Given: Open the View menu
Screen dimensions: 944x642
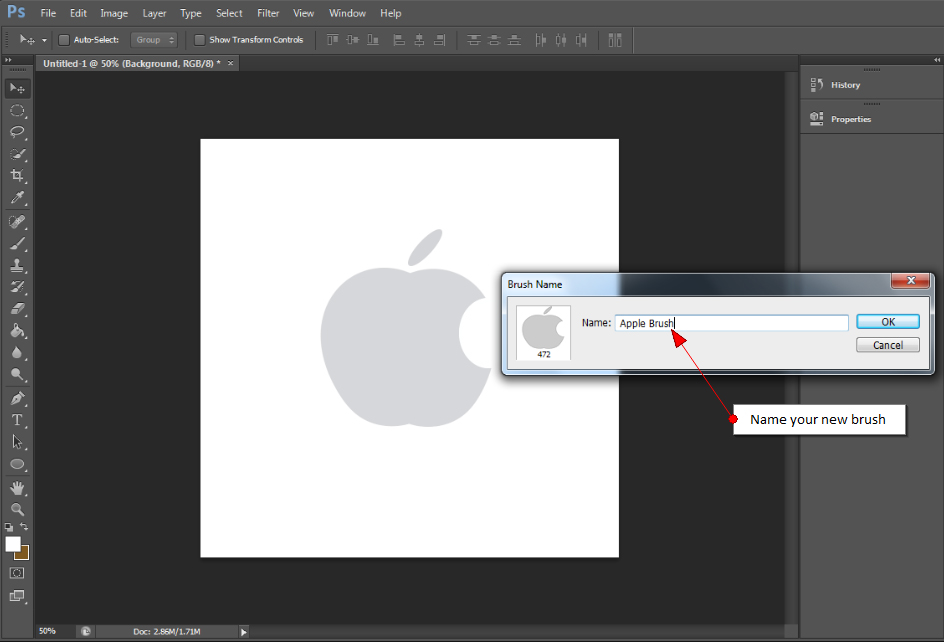Looking at the screenshot, I should (x=303, y=13).
